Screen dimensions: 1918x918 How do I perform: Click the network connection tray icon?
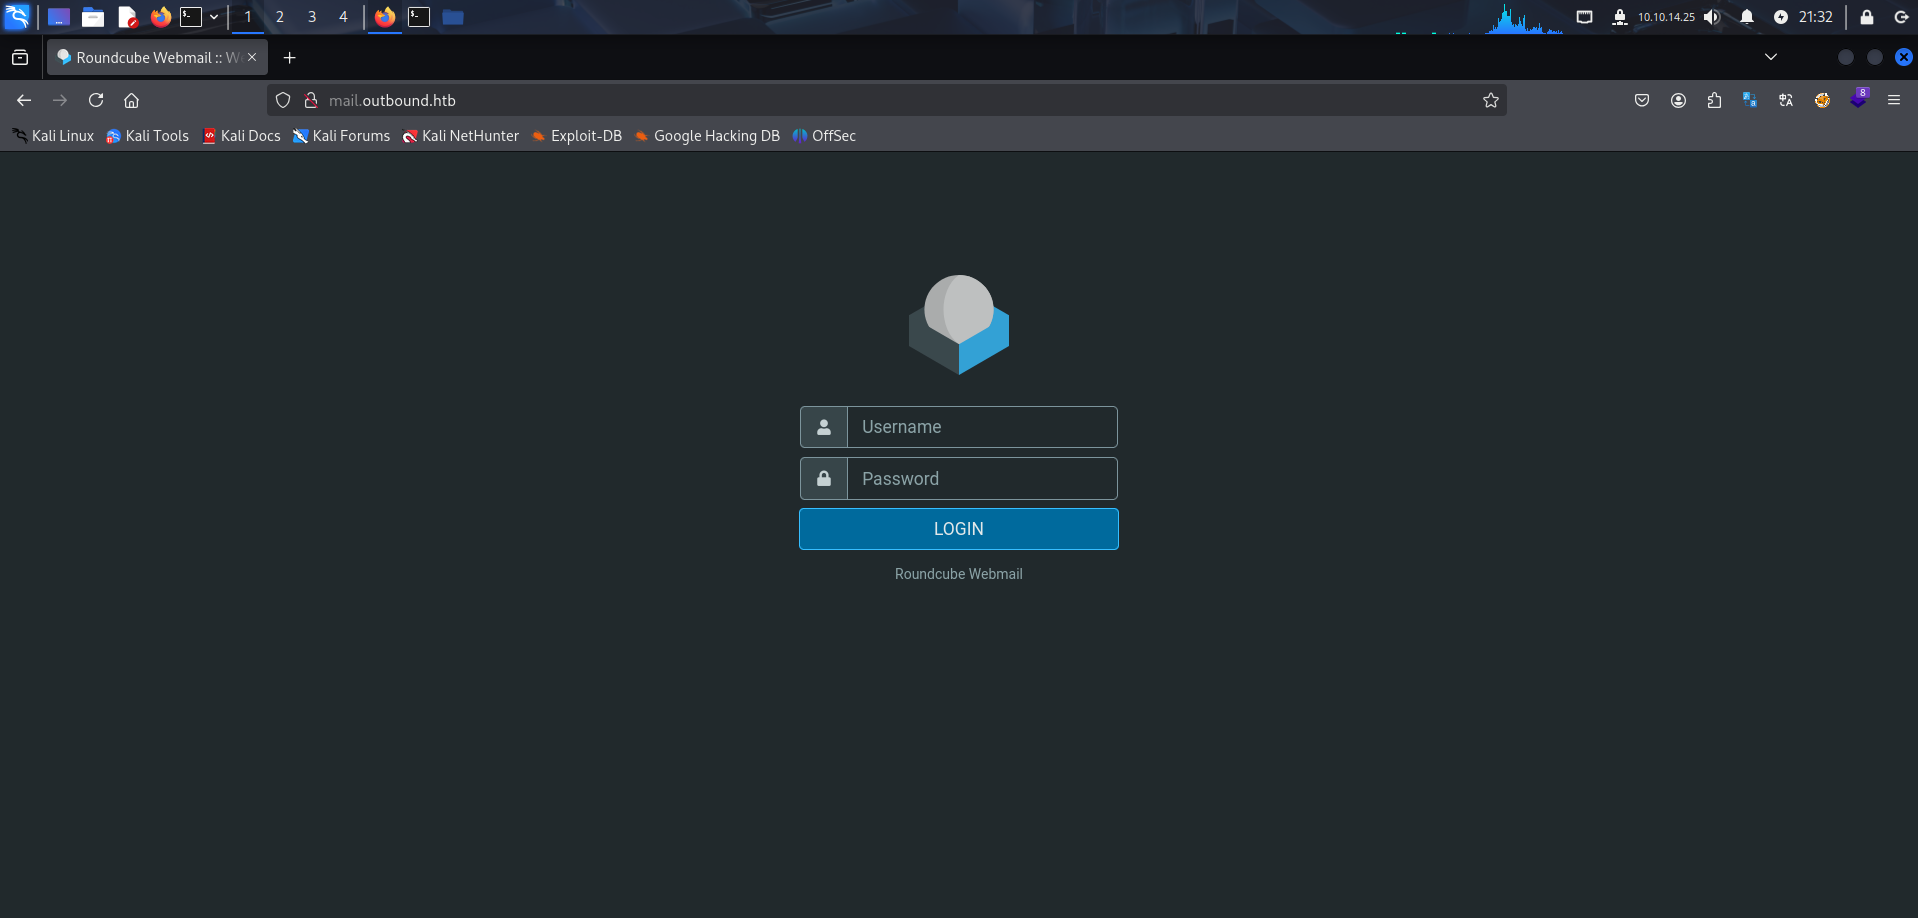point(1620,17)
